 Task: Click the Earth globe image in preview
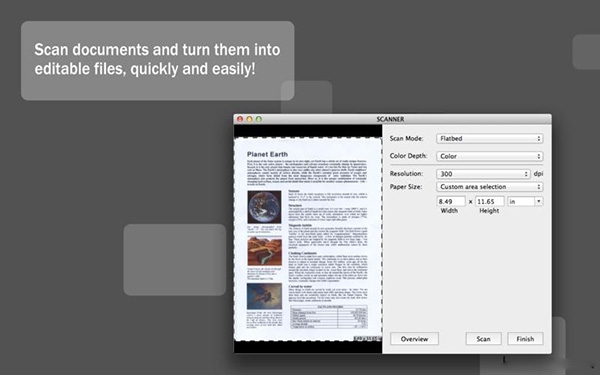(264, 207)
